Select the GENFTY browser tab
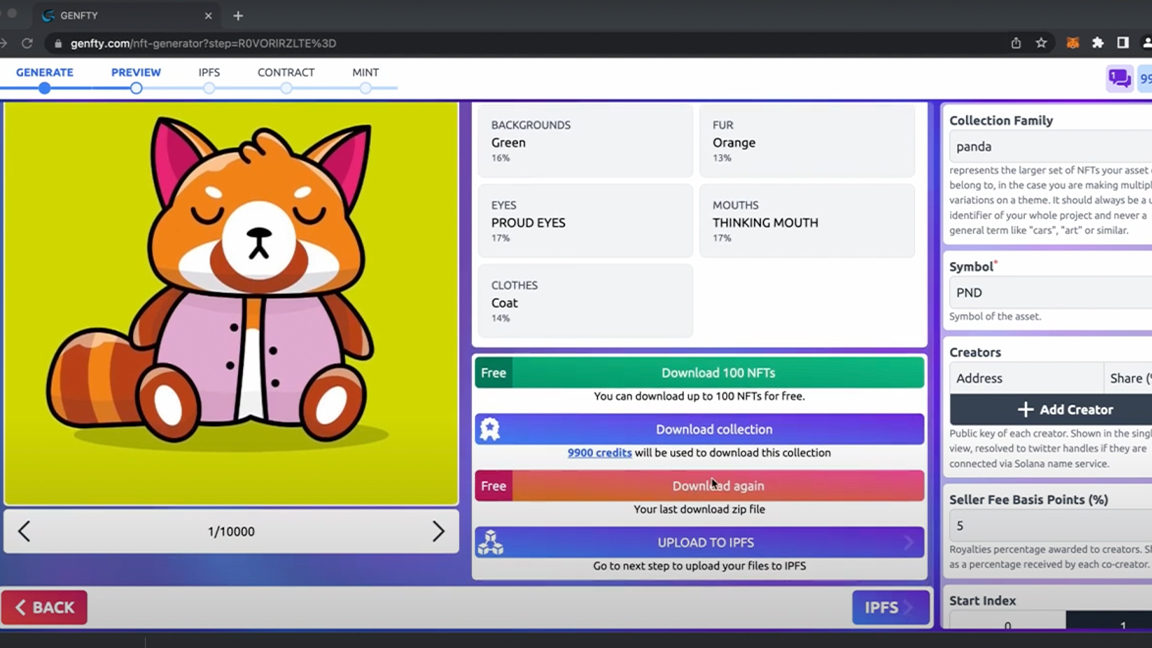Screen dimensions: 1152x648 110,15
